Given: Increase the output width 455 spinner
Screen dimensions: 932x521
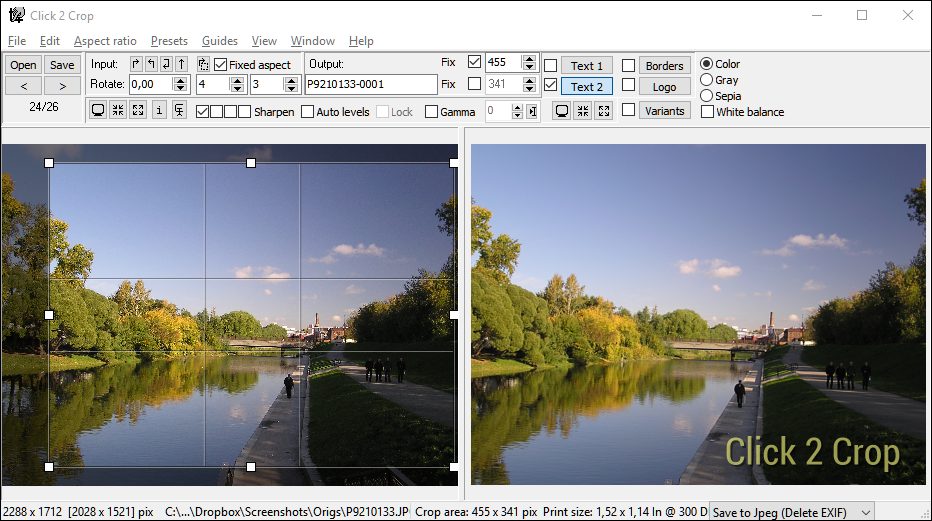Looking at the screenshot, I should point(531,58).
